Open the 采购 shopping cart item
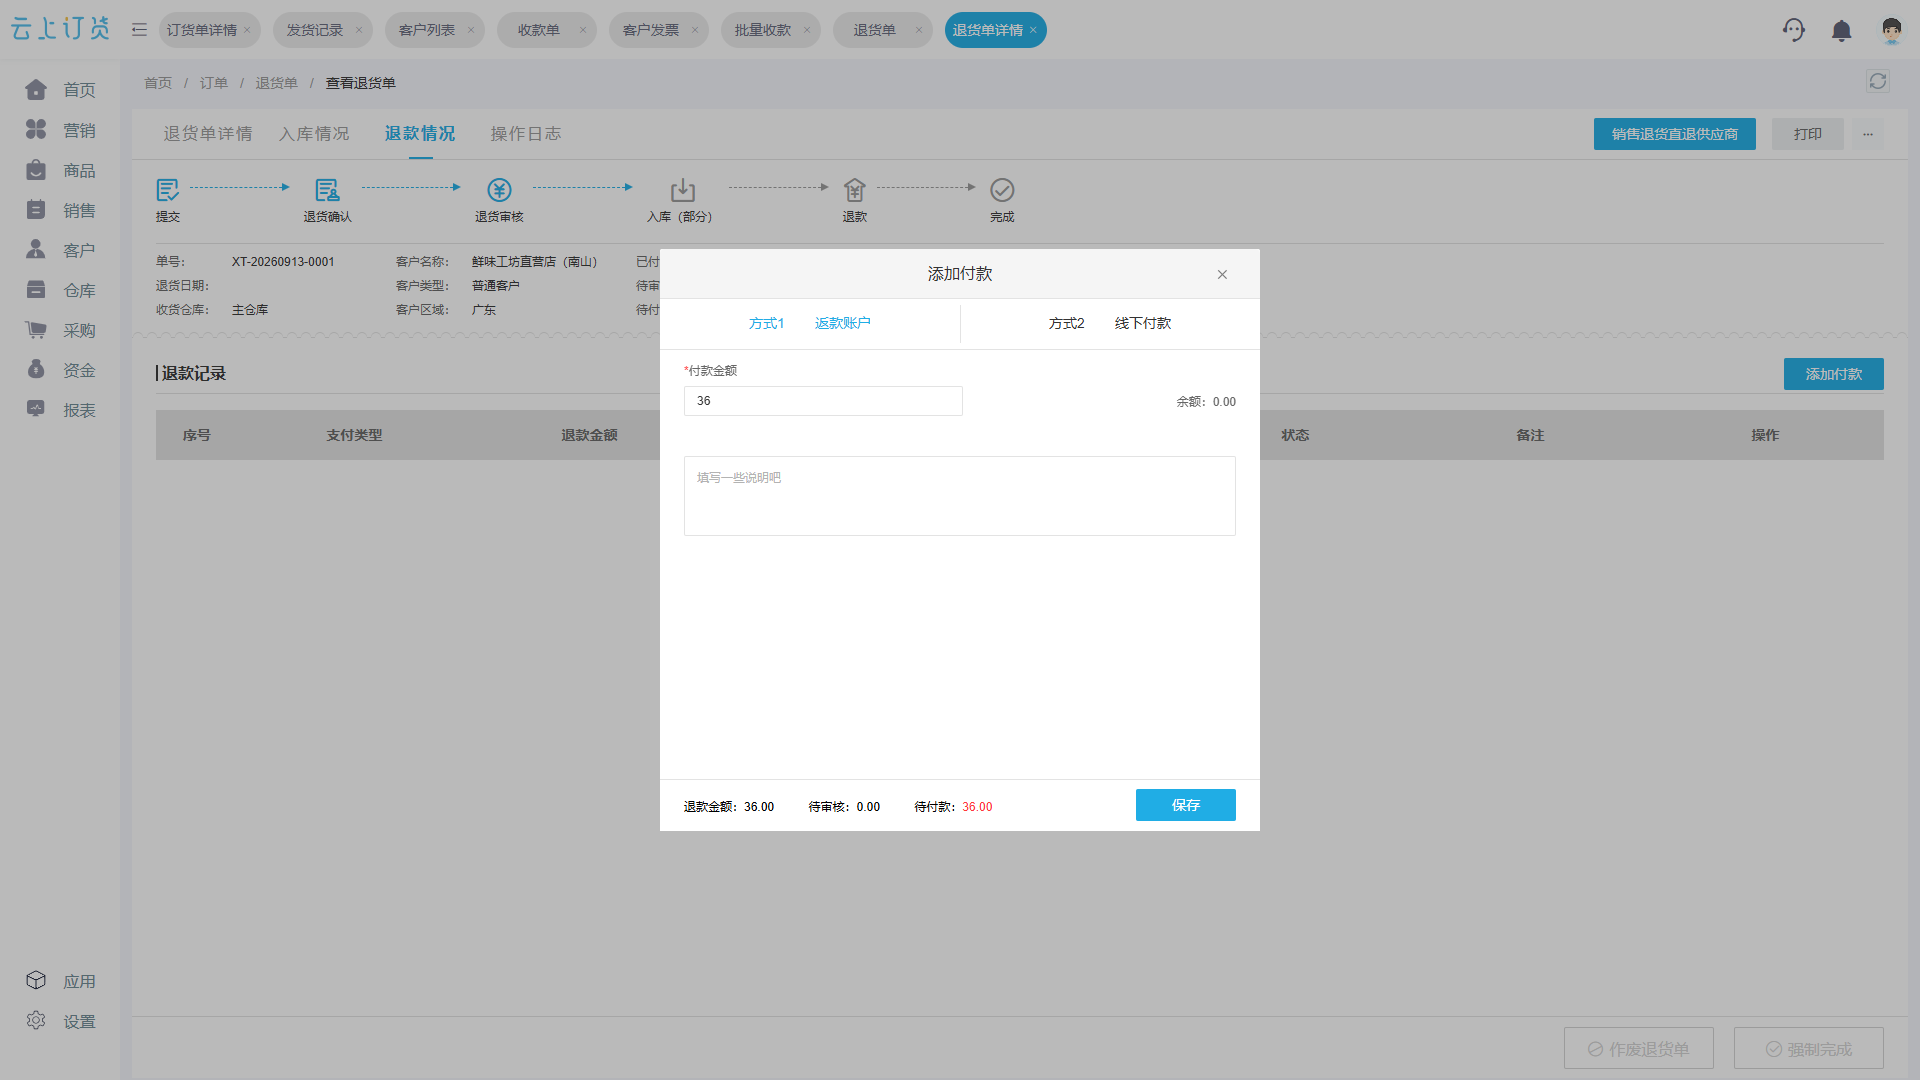This screenshot has height=1080, width=1920. click(60, 330)
